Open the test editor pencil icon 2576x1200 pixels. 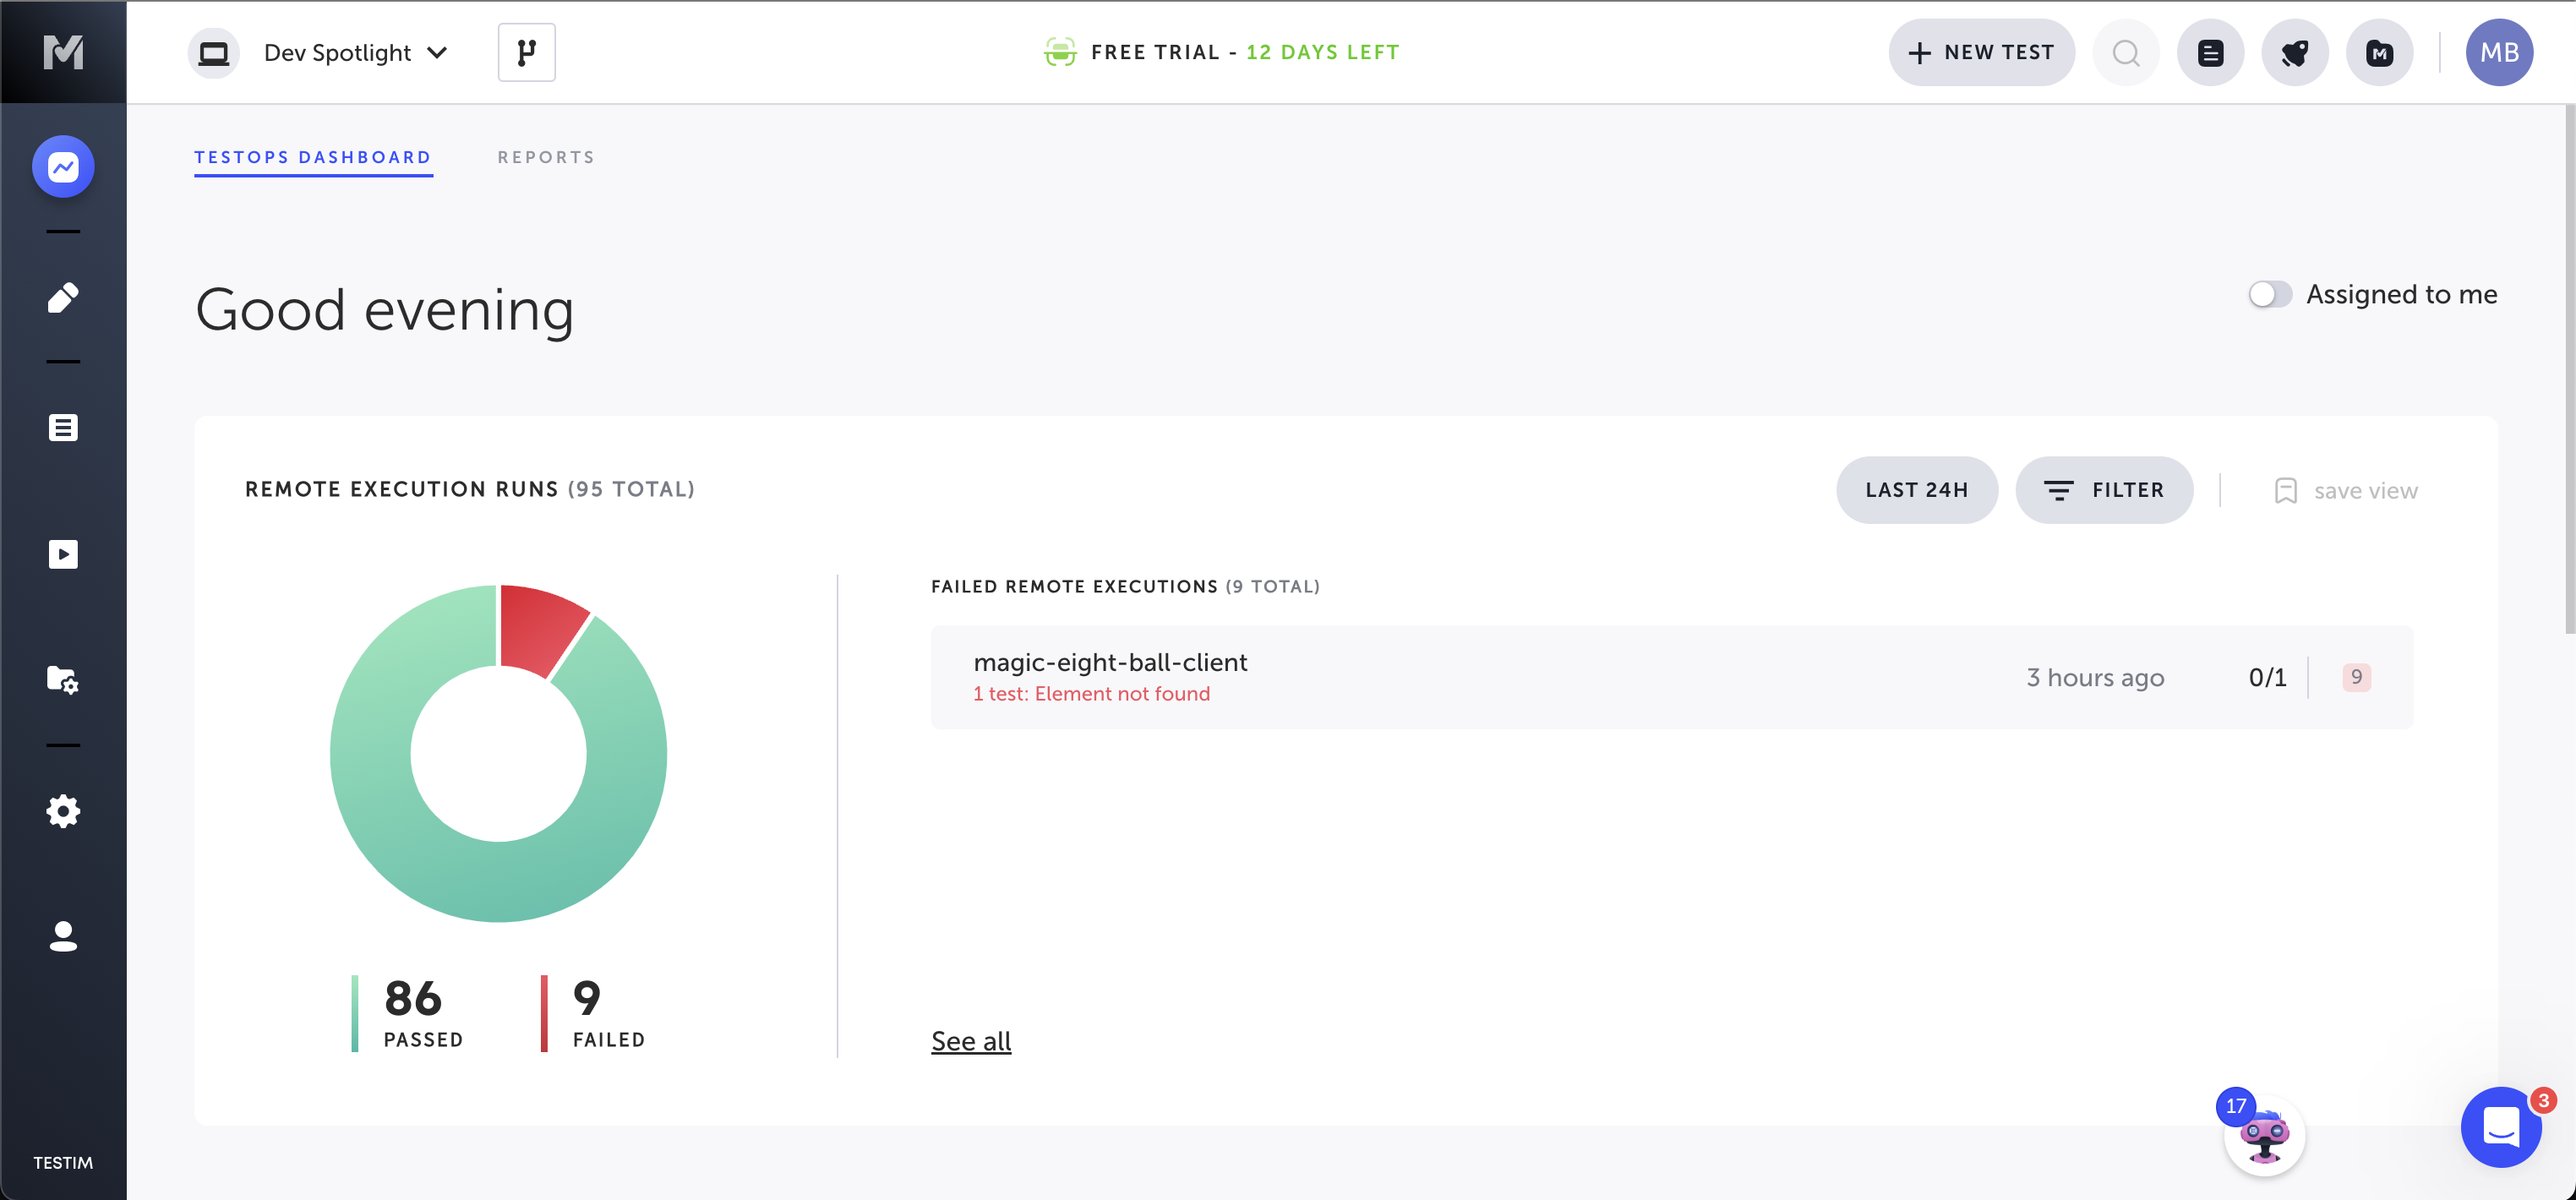(63, 297)
